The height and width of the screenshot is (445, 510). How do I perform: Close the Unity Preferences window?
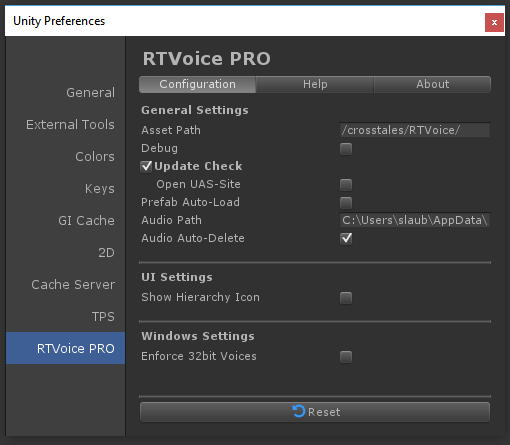(x=494, y=22)
